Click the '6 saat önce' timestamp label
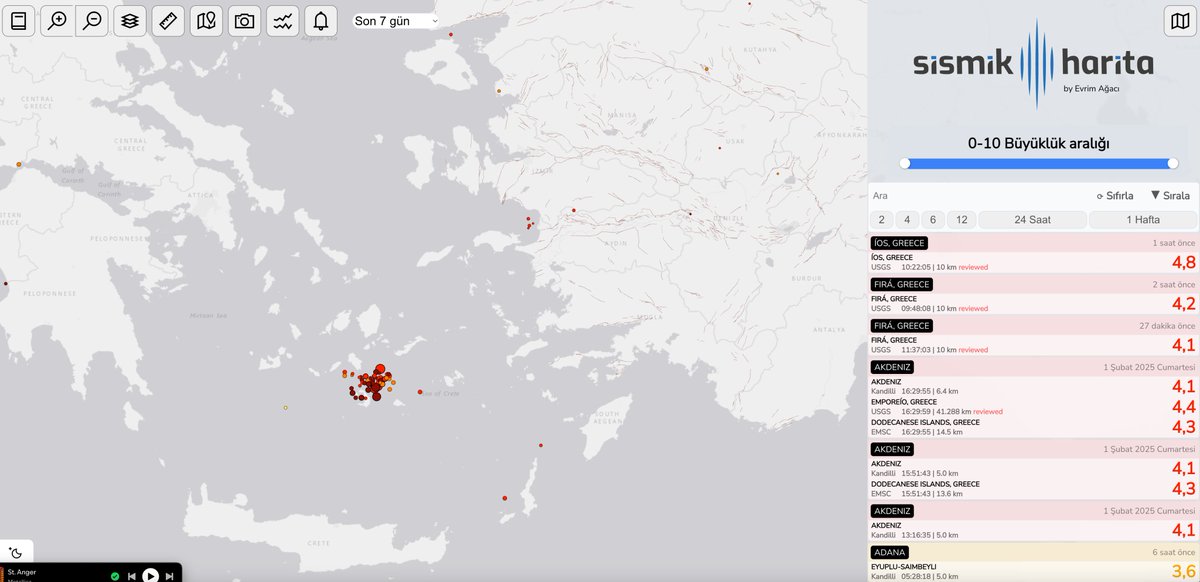 [x=1173, y=552]
